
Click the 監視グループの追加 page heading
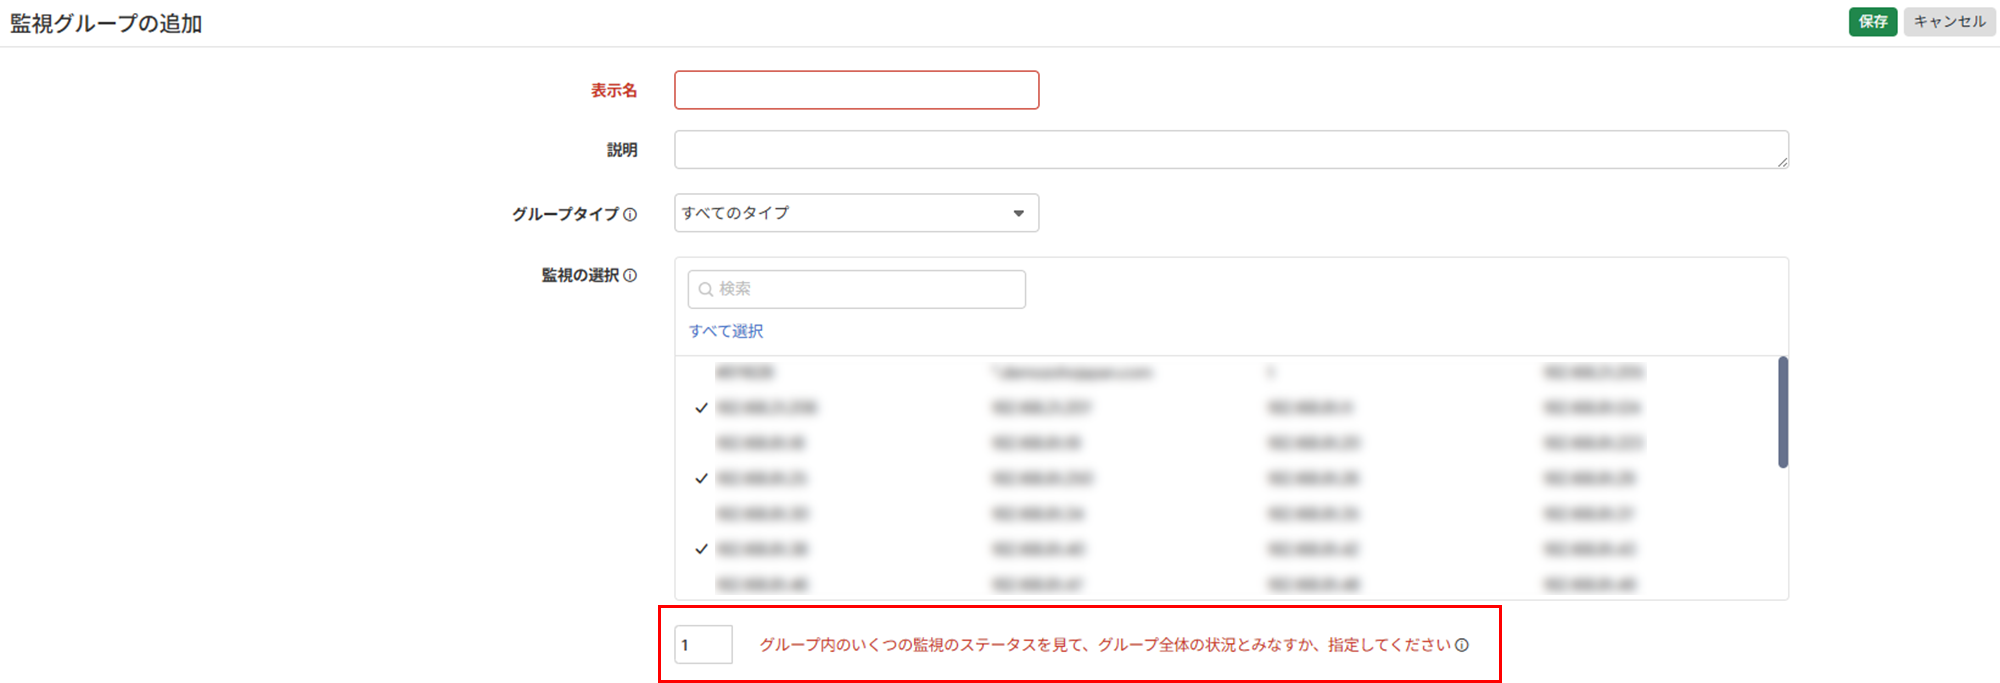pyautogui.click(x=106, y=23)
